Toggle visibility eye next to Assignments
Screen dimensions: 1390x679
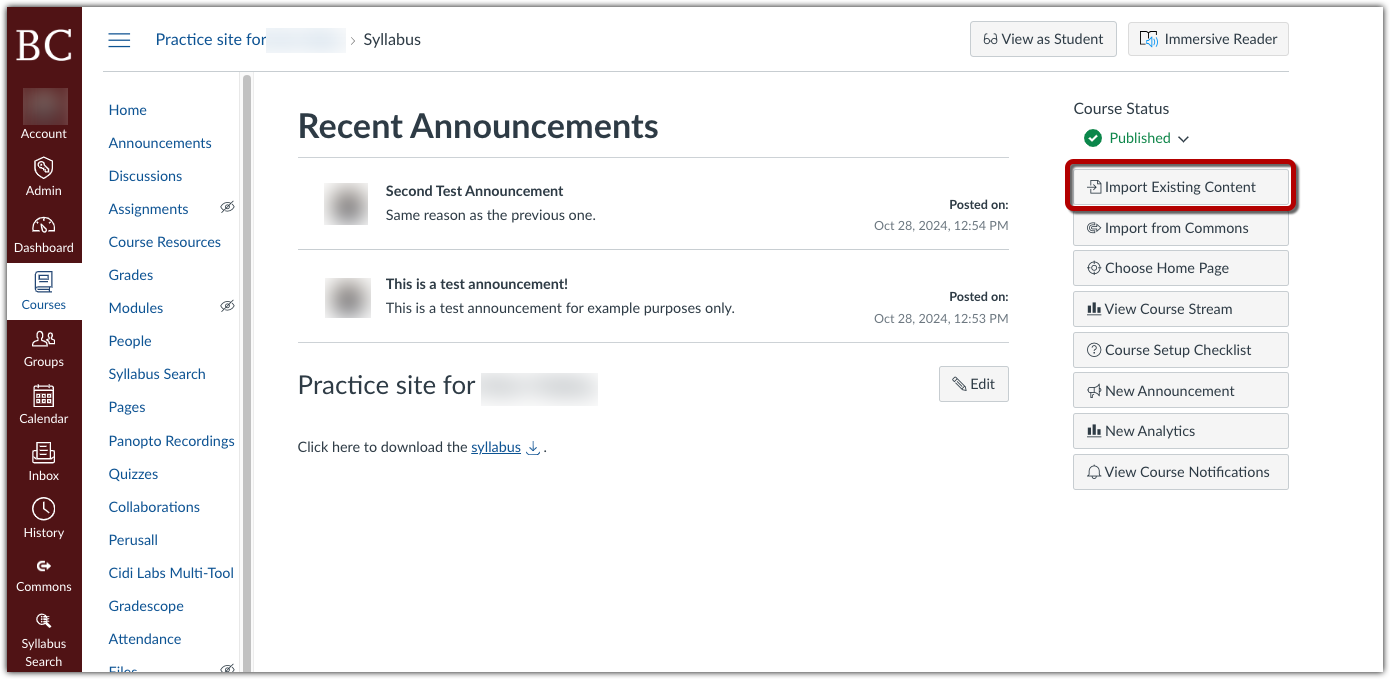tap(227, 206)
